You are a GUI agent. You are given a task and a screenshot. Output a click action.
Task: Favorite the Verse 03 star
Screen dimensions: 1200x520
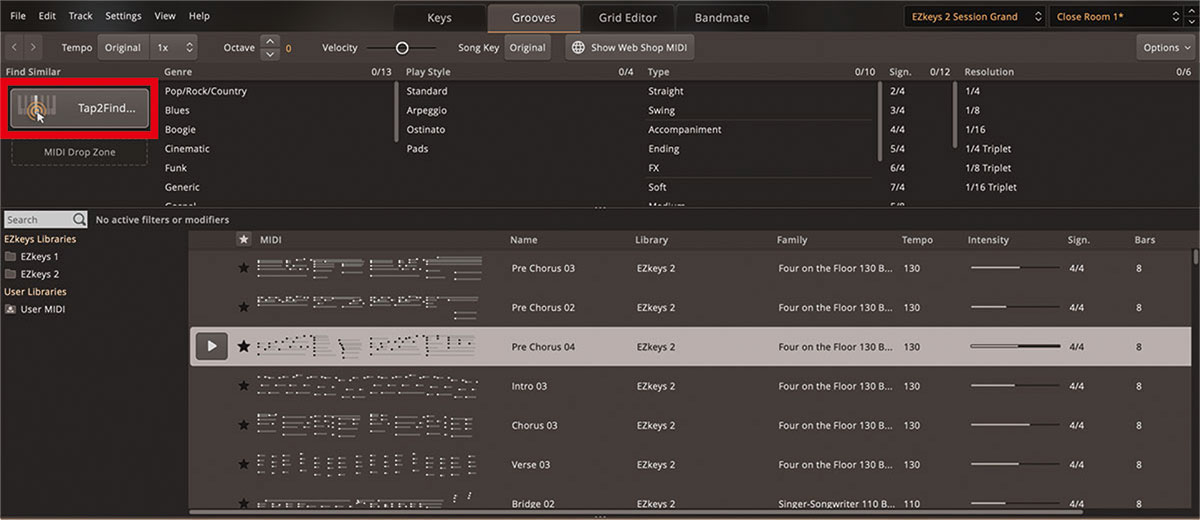[x=243, y=465]
